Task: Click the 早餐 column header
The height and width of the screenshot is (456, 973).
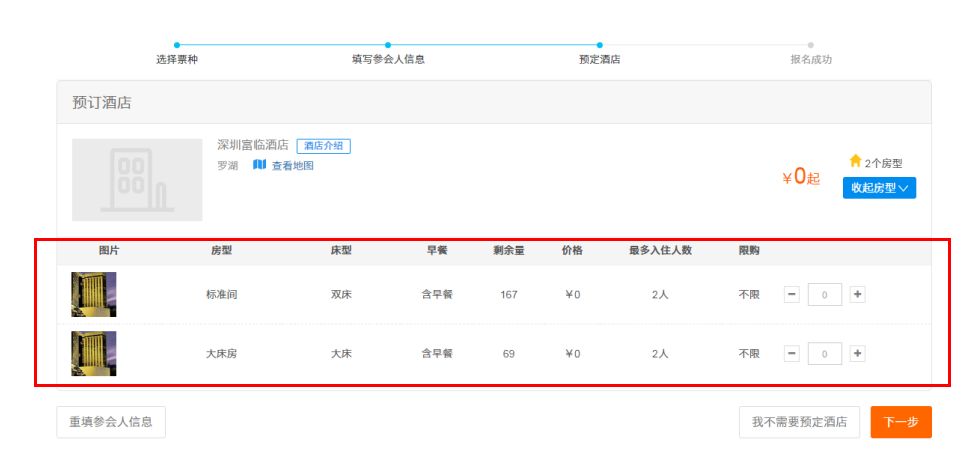Action: 437,251
